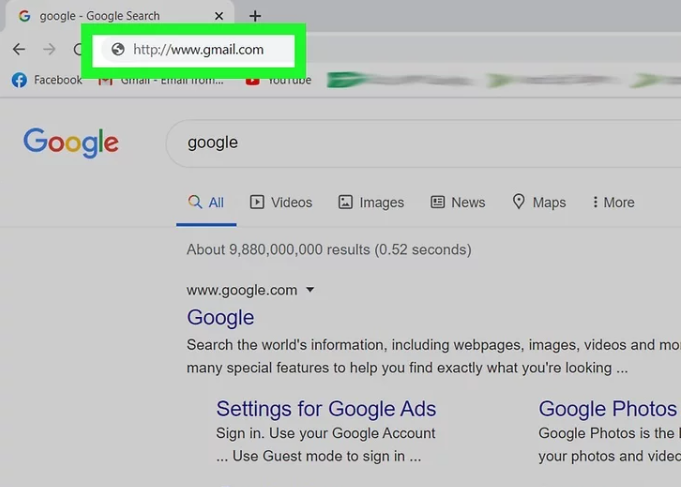Open a new tab with the plus button
The width and height of the screenshot is (682, 487).
(255, 16)
